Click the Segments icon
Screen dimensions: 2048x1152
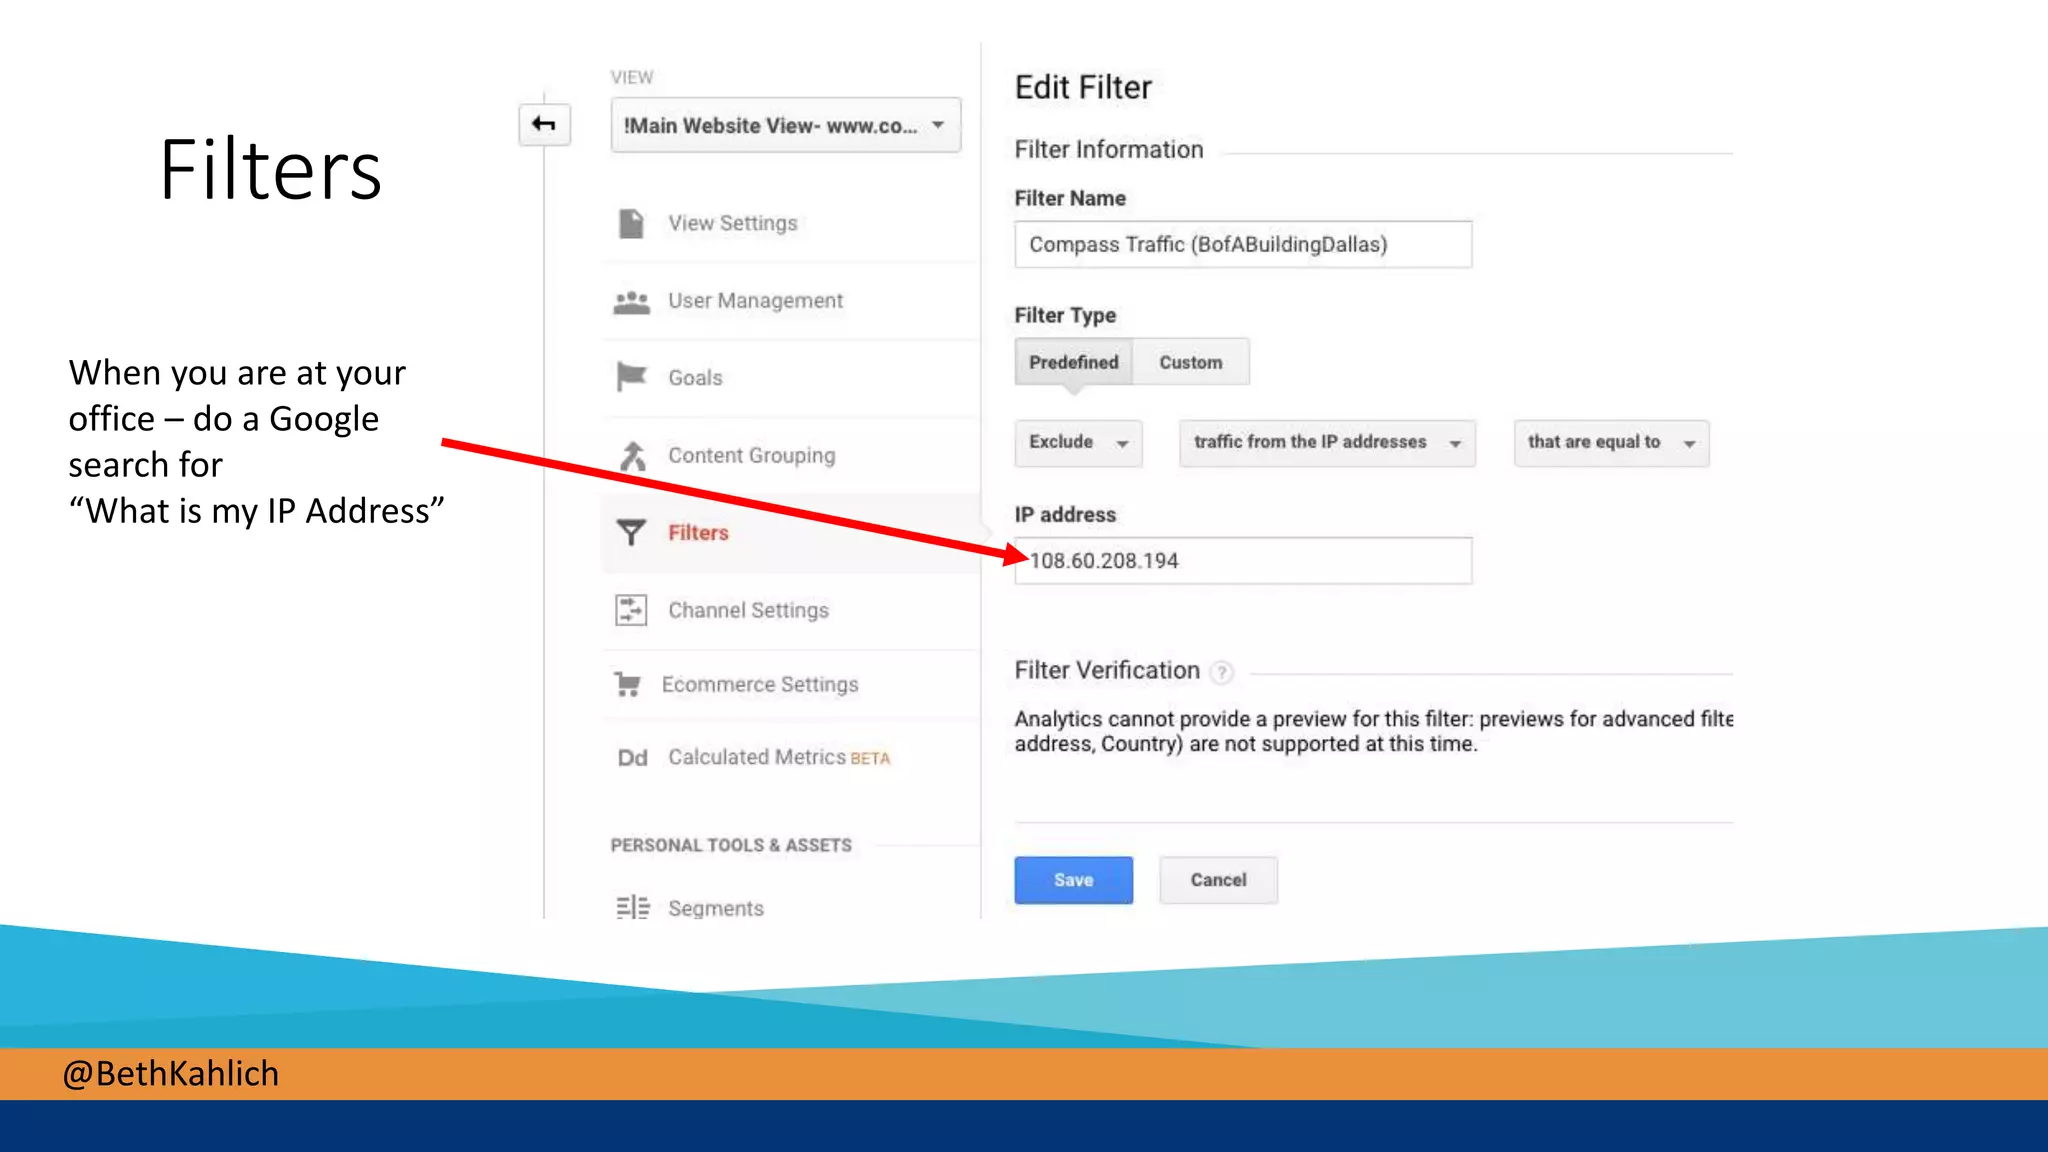[x=632, y=907]
